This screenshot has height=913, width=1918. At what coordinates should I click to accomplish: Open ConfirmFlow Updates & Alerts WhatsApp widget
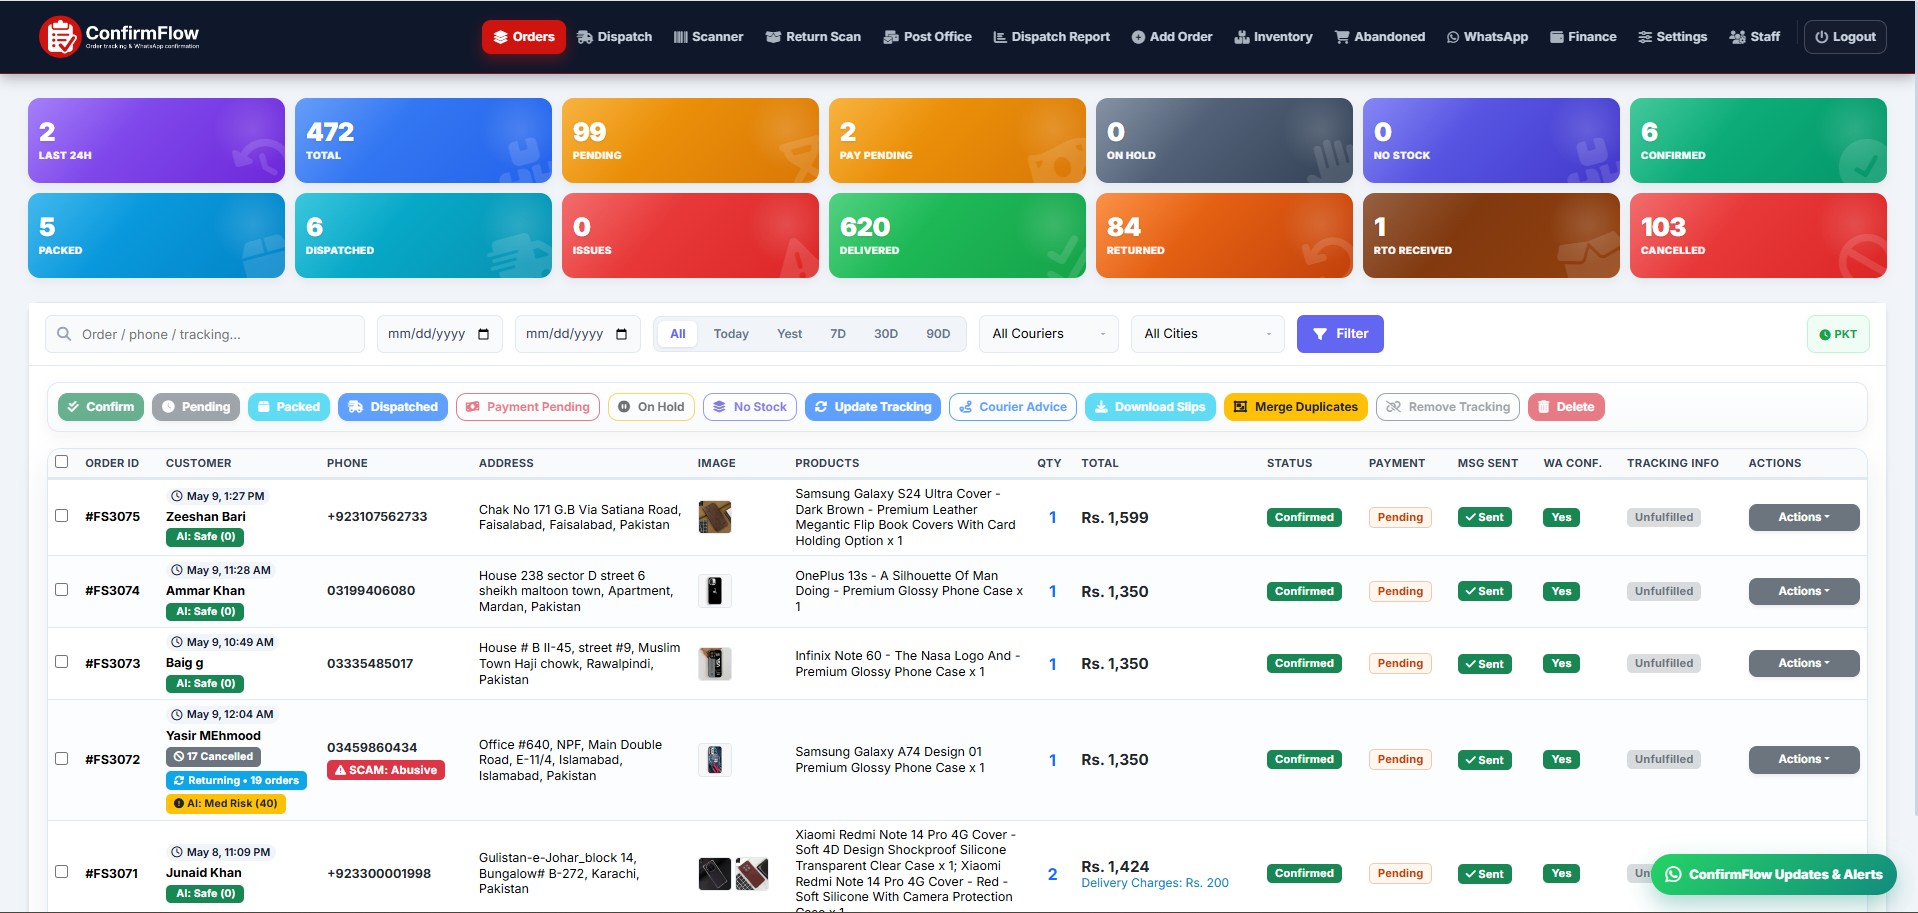[x=1773, y=874]
